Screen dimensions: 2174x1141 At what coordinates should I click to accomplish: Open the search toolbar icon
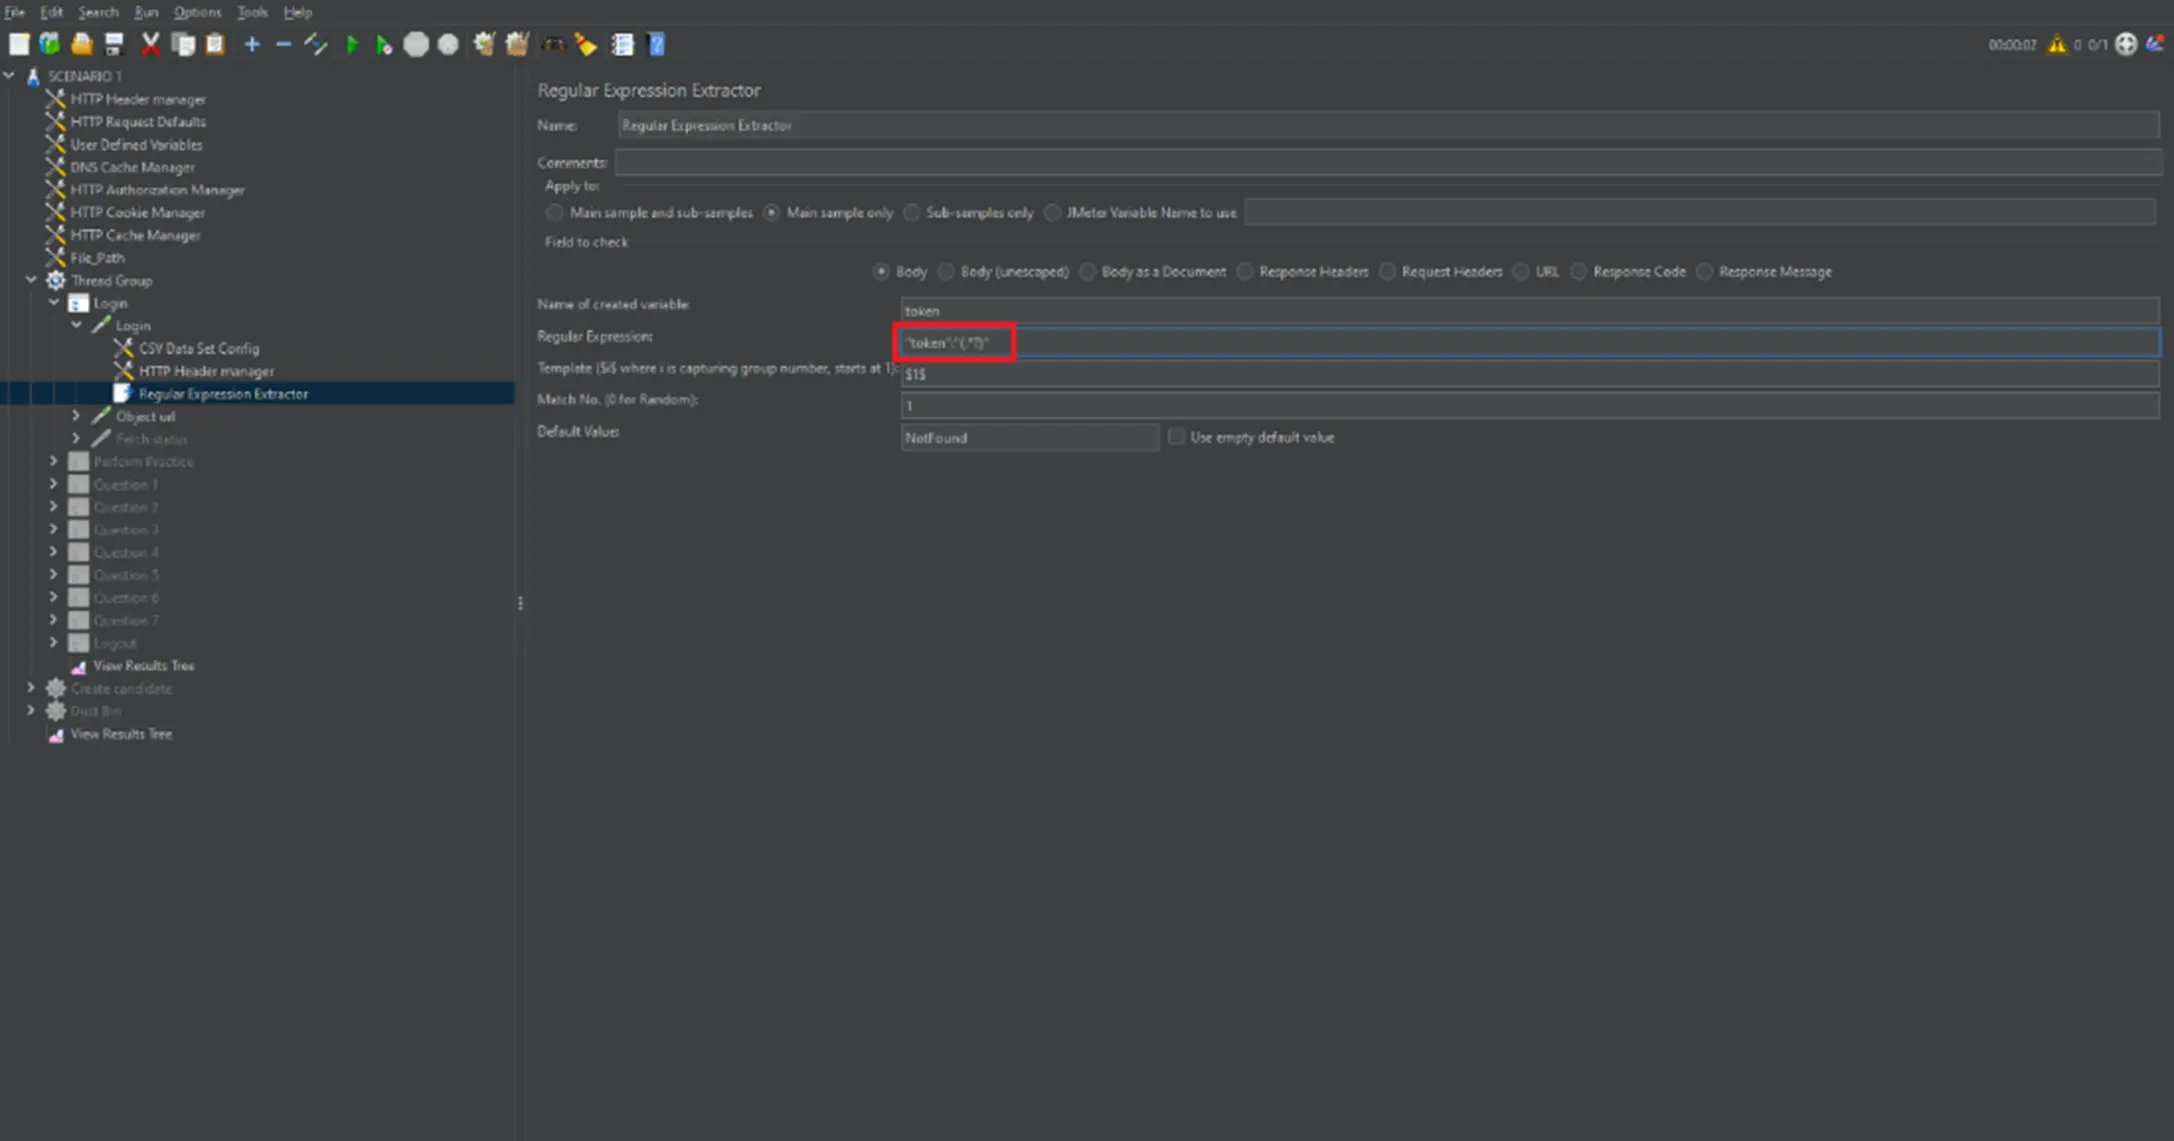(554, 44)
